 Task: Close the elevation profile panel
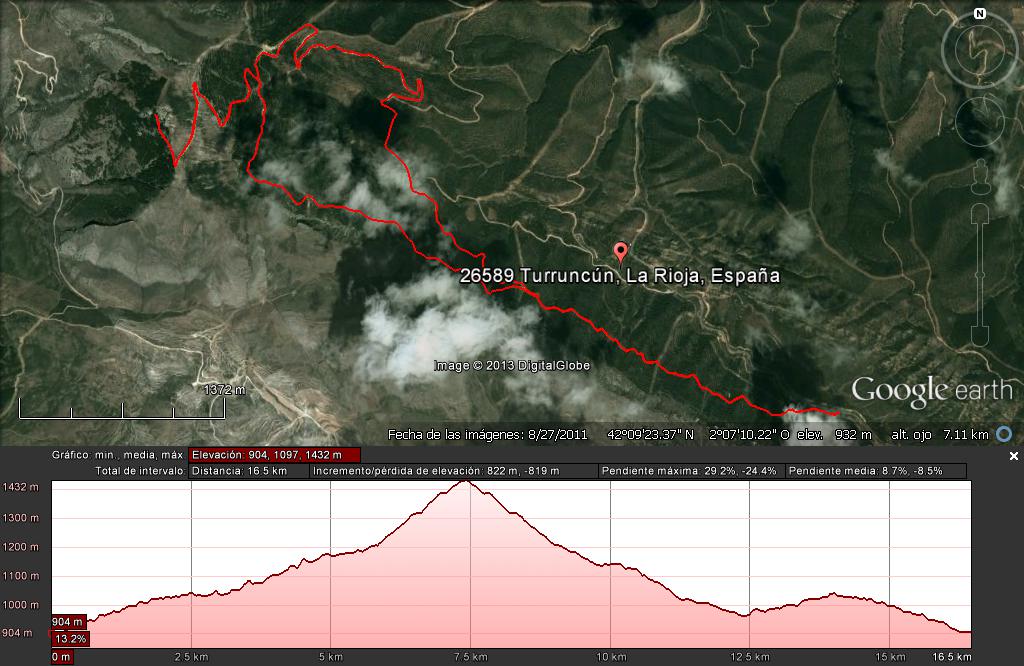tap(1014, 456)
